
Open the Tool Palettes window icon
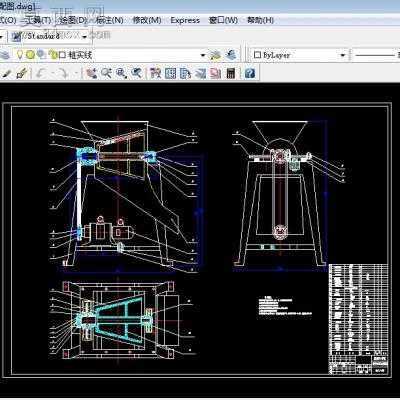[185, 73]
